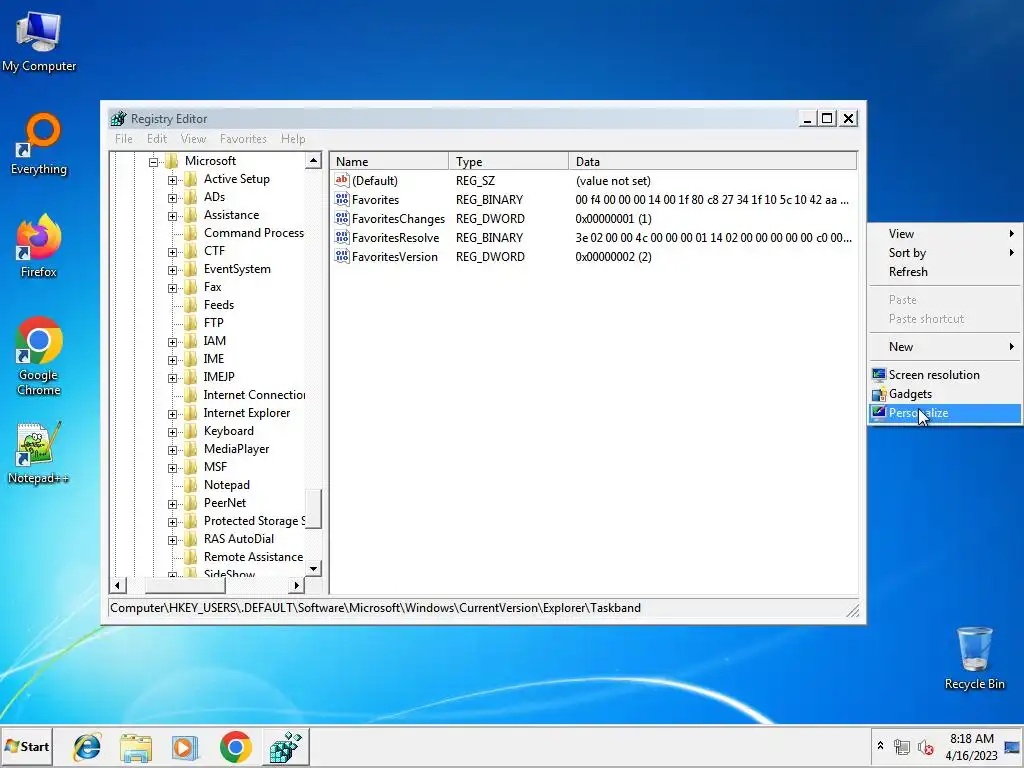This screenshot has width=1024, height=768.
Task: Click the Start button
Action: (x=27, y=746)
